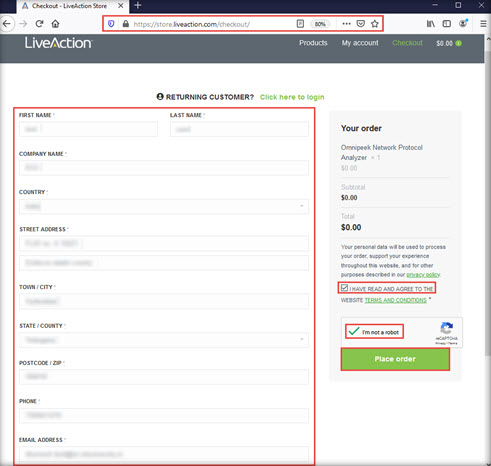491x466 pixels.
Task: Open the reader view icon in address bar
Action: click(x=300, y=24)
